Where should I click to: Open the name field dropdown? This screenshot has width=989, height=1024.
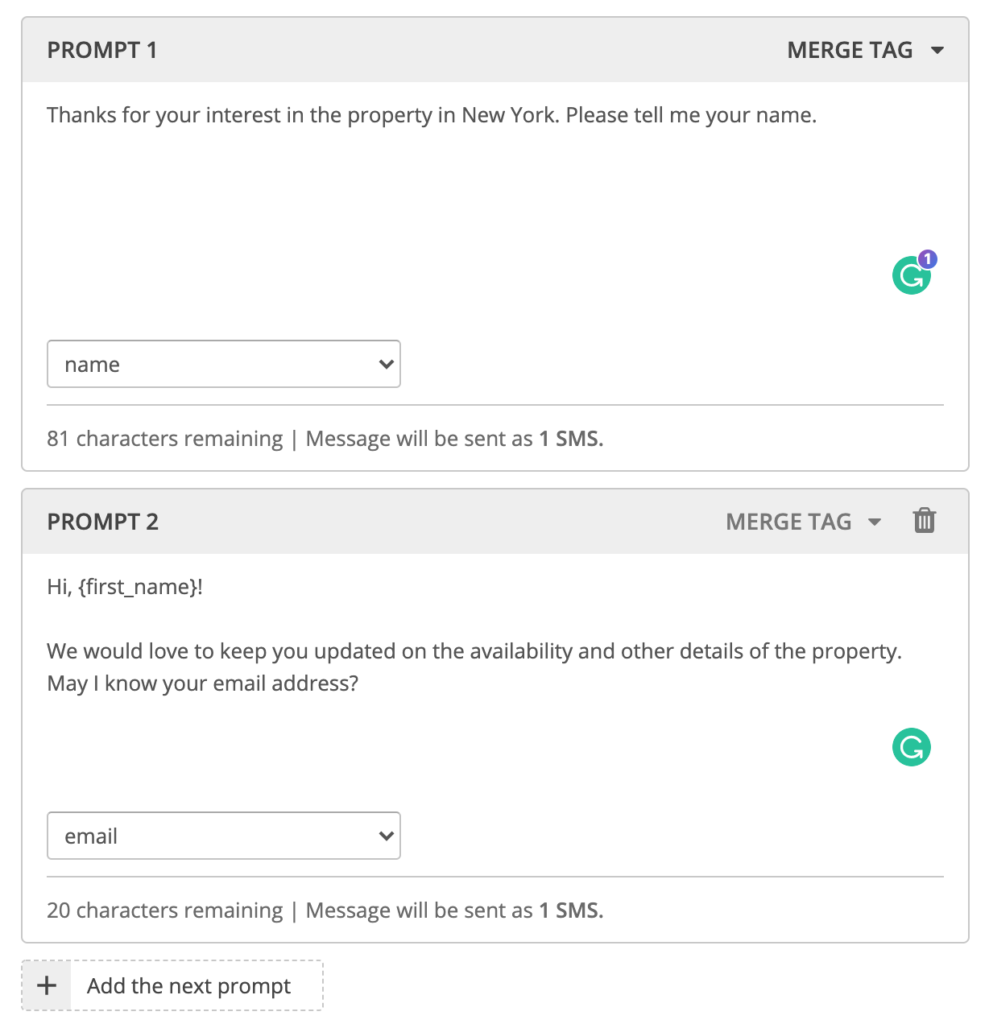223,364
